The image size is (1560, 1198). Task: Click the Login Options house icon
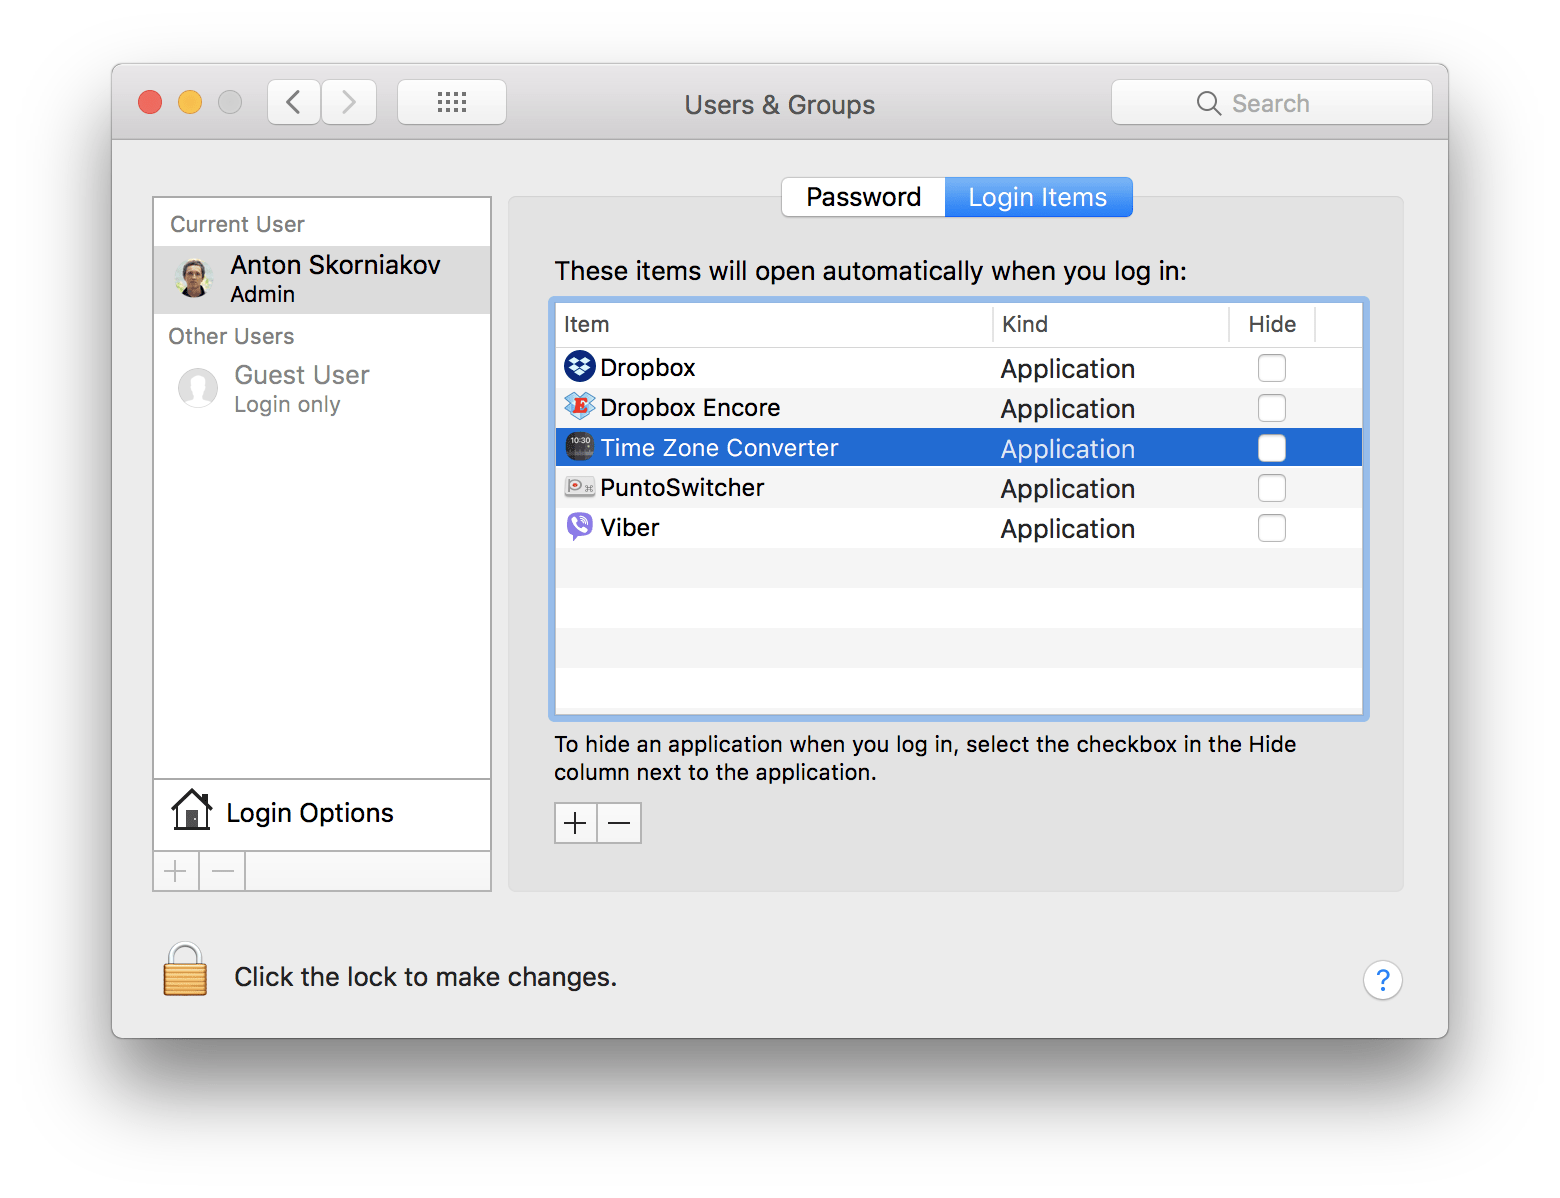click(191, 811)
